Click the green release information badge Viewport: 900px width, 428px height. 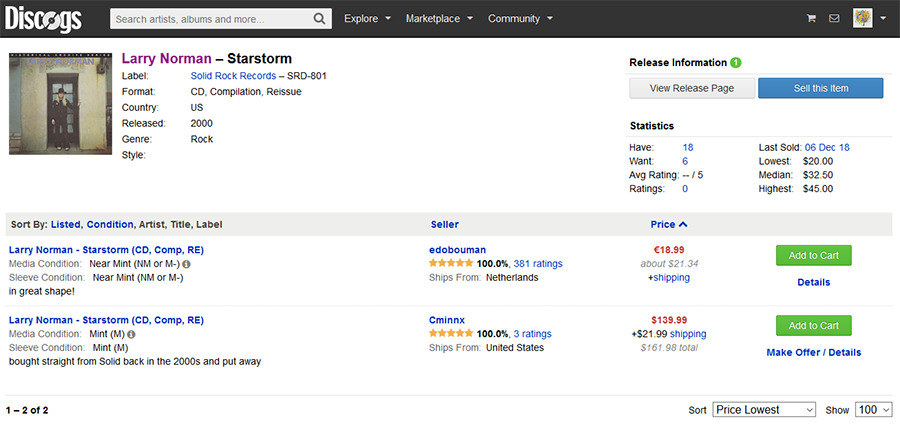point(736,63)
